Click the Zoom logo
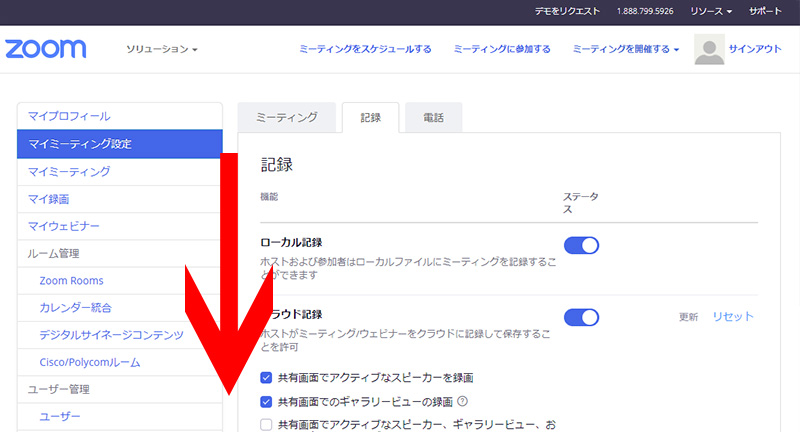 tap(46, 49)
